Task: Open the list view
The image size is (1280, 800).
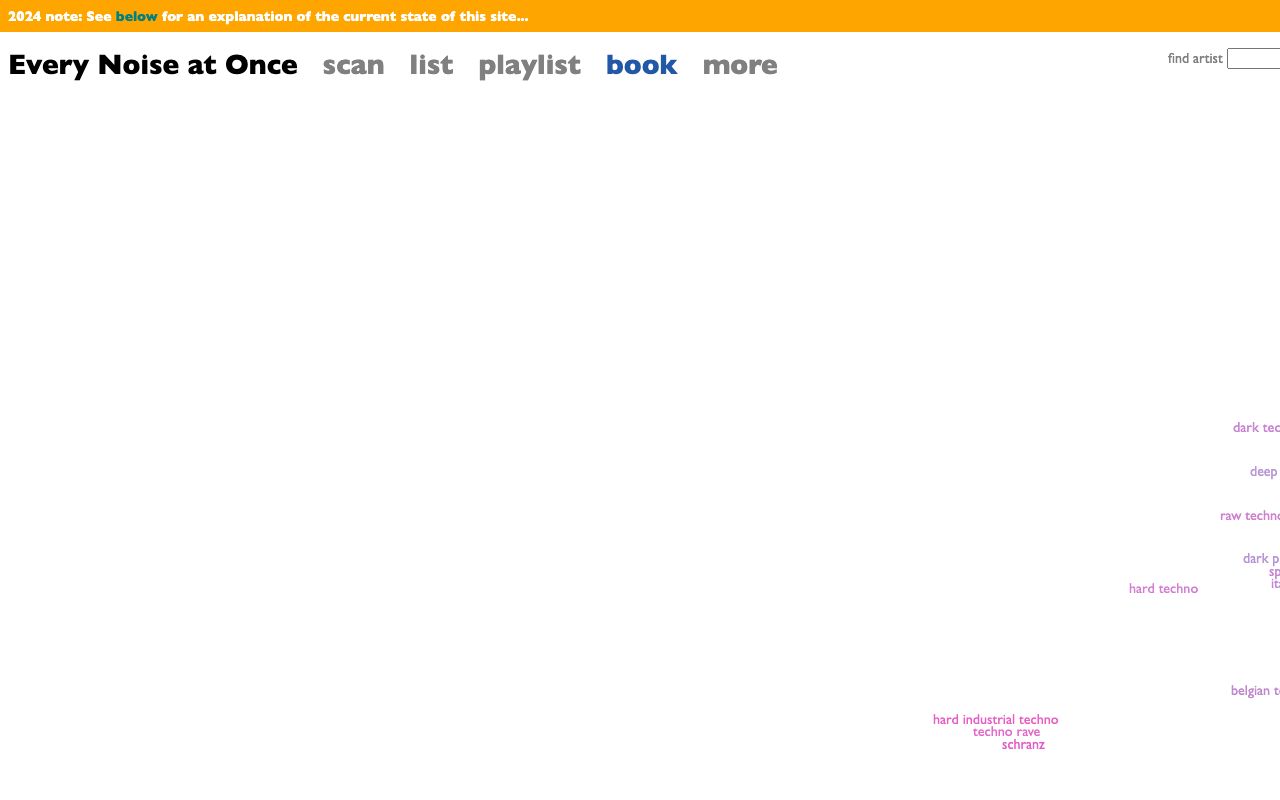Action: pos(431,64)
